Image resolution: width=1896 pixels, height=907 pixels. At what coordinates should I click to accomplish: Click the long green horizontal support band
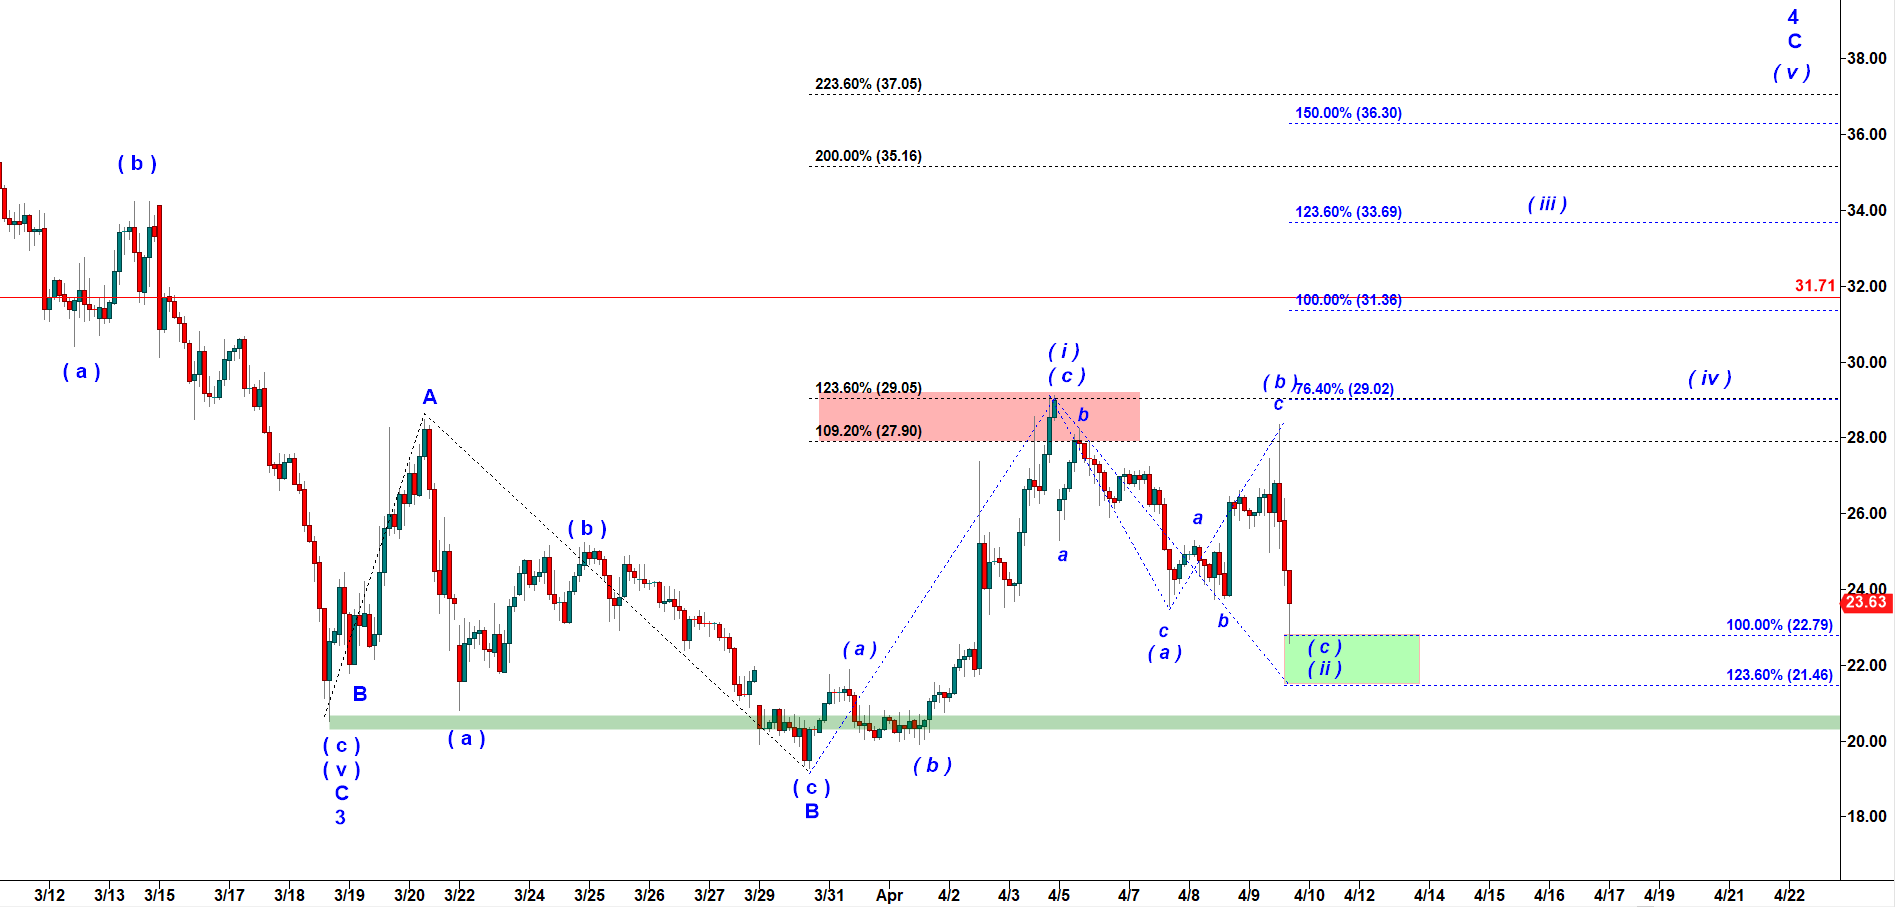click(x=1100, y=722)
